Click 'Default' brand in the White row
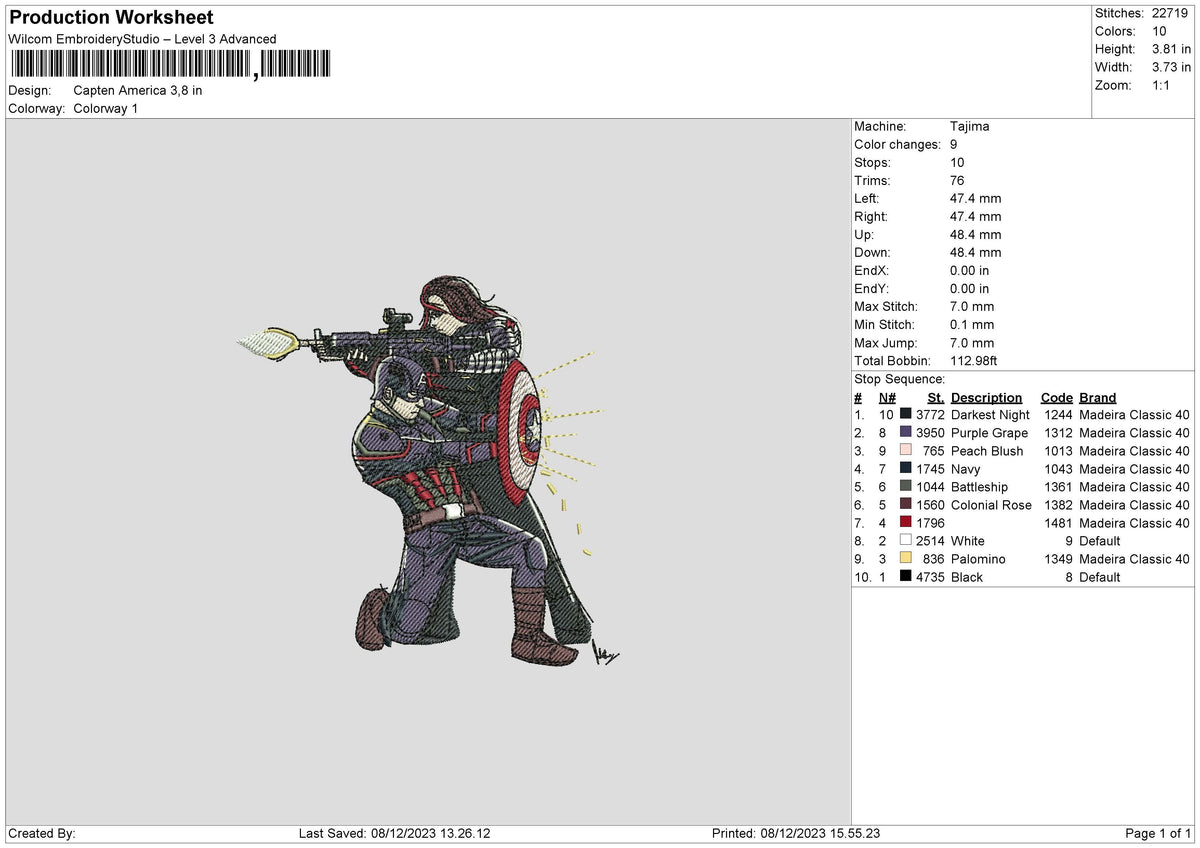Viewport: 1200px width, 848px height. (x=1101, y=540)
